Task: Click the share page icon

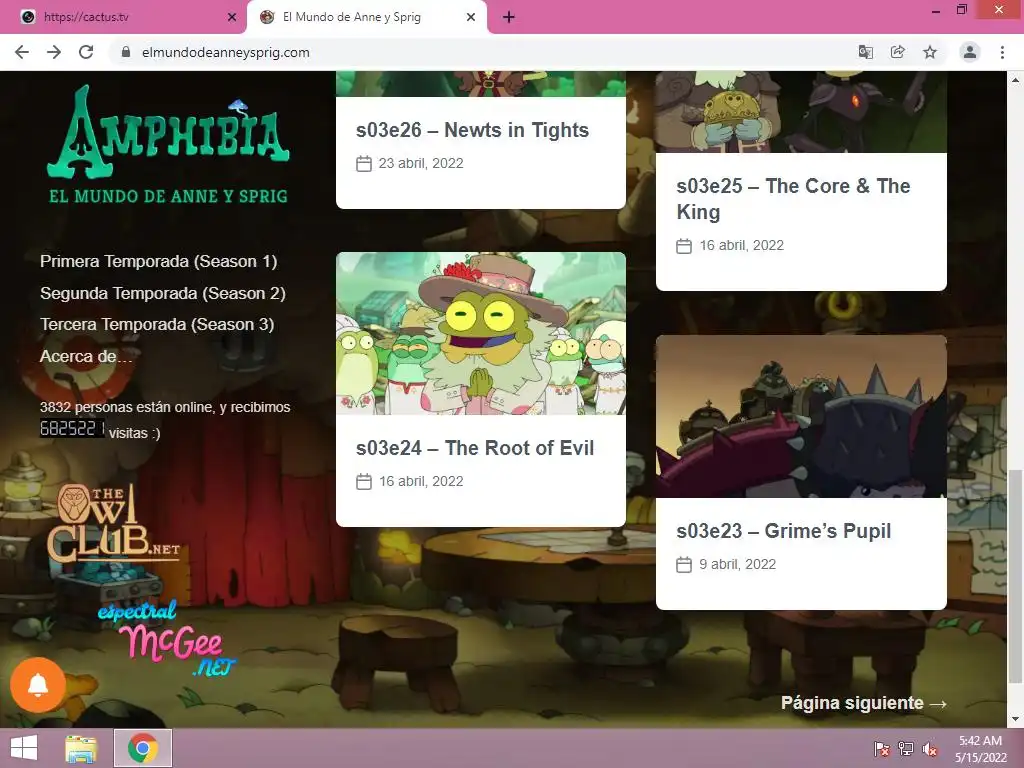Action: (x=898, y=52)
